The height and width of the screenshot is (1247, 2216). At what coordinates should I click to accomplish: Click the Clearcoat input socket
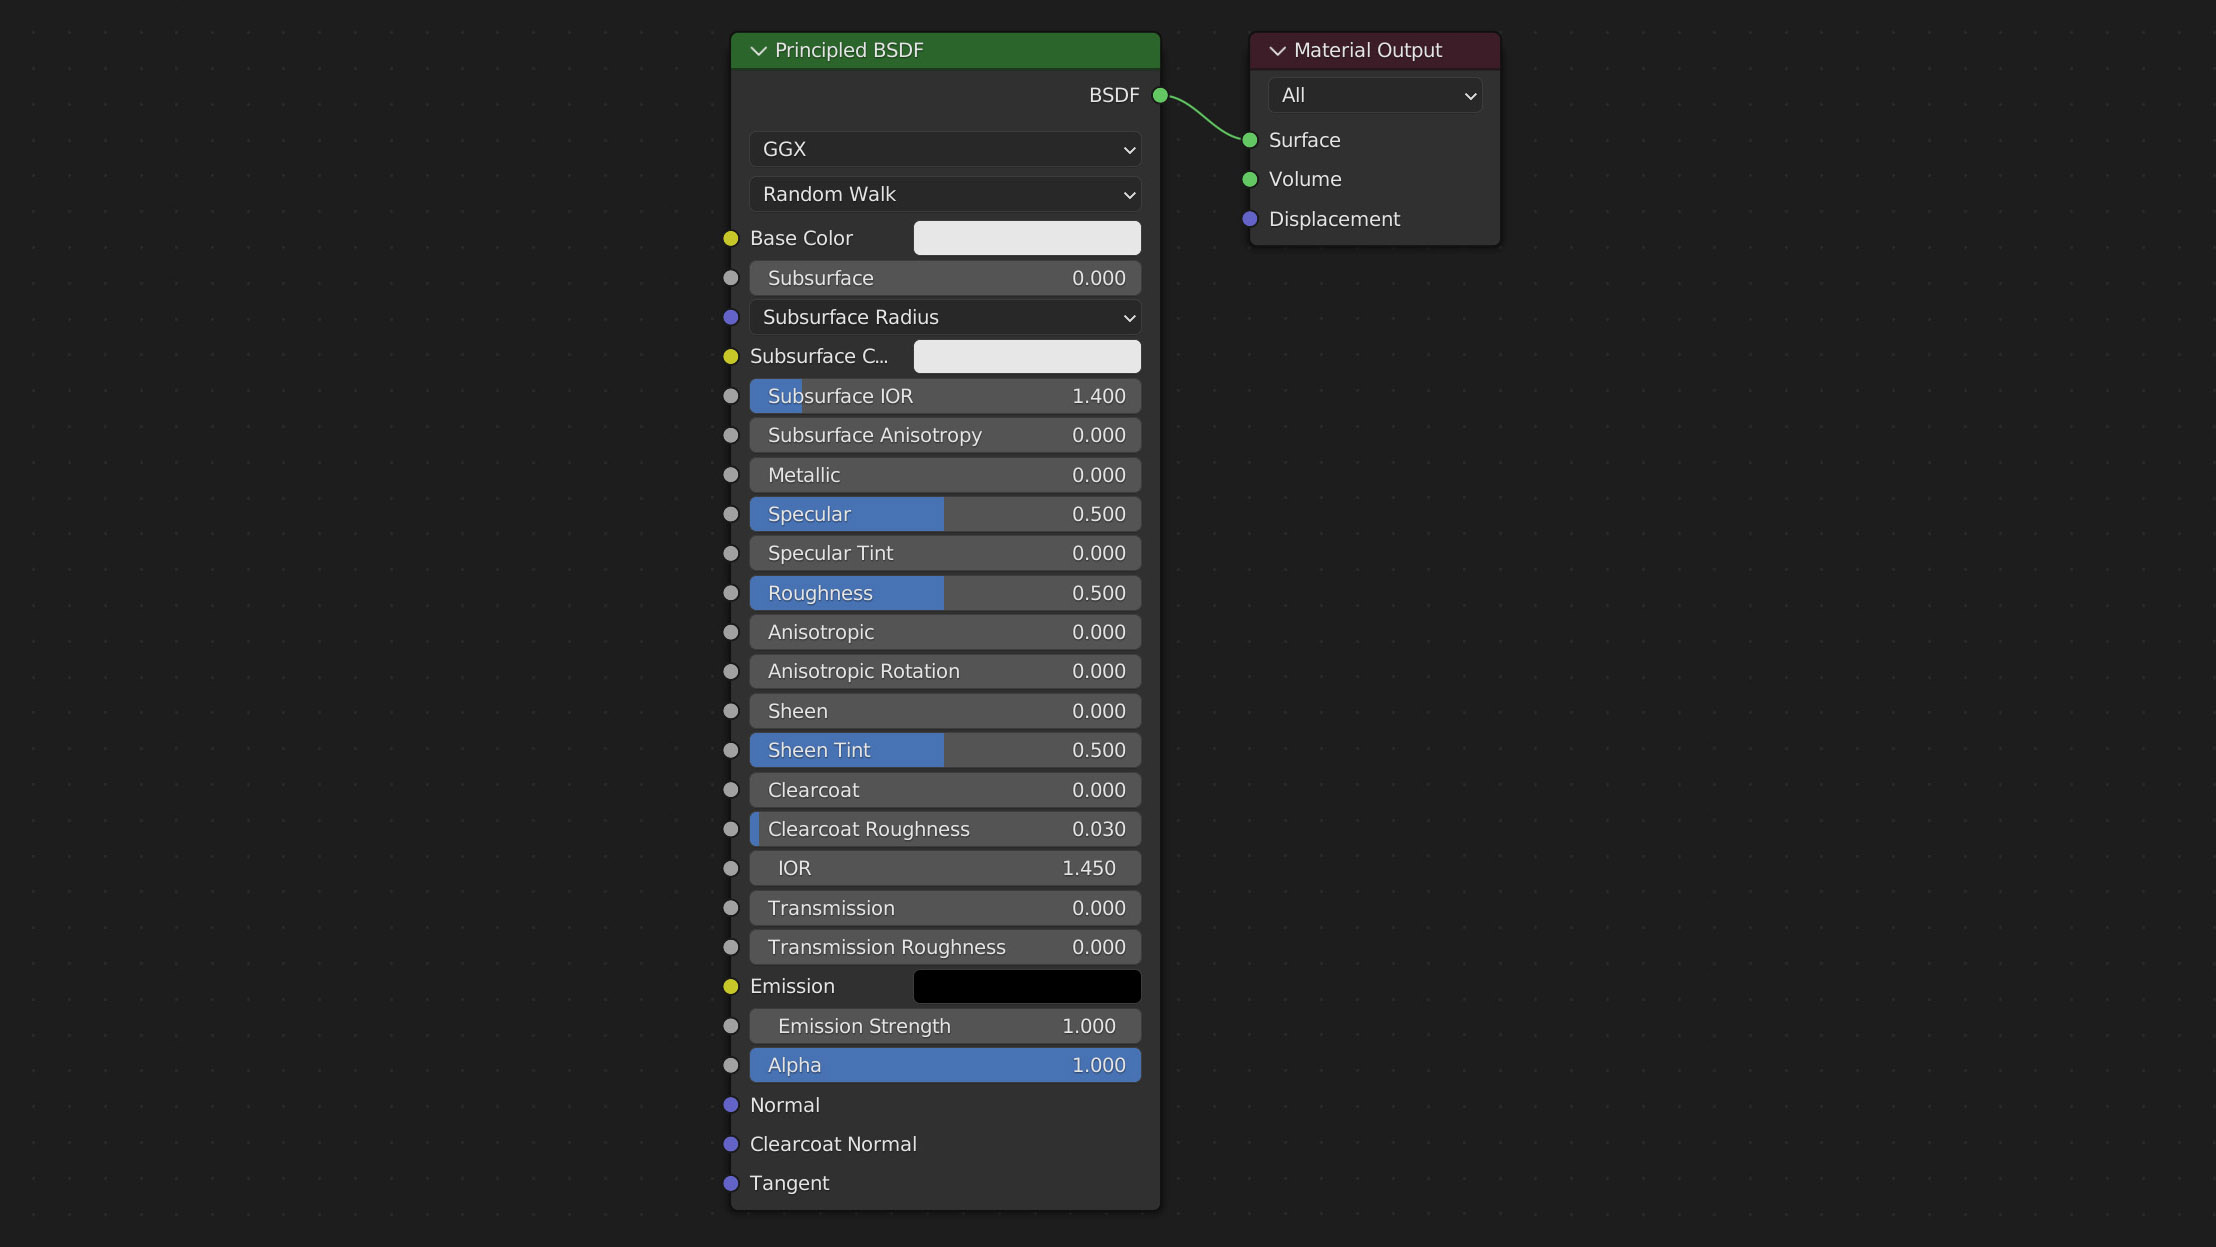pos(731,790)
